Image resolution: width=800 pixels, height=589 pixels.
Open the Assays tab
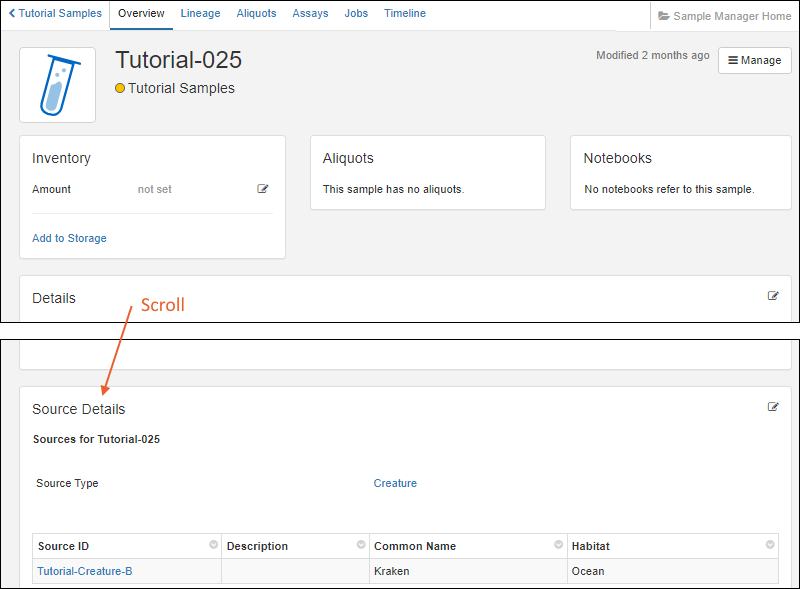pos(310,14)
